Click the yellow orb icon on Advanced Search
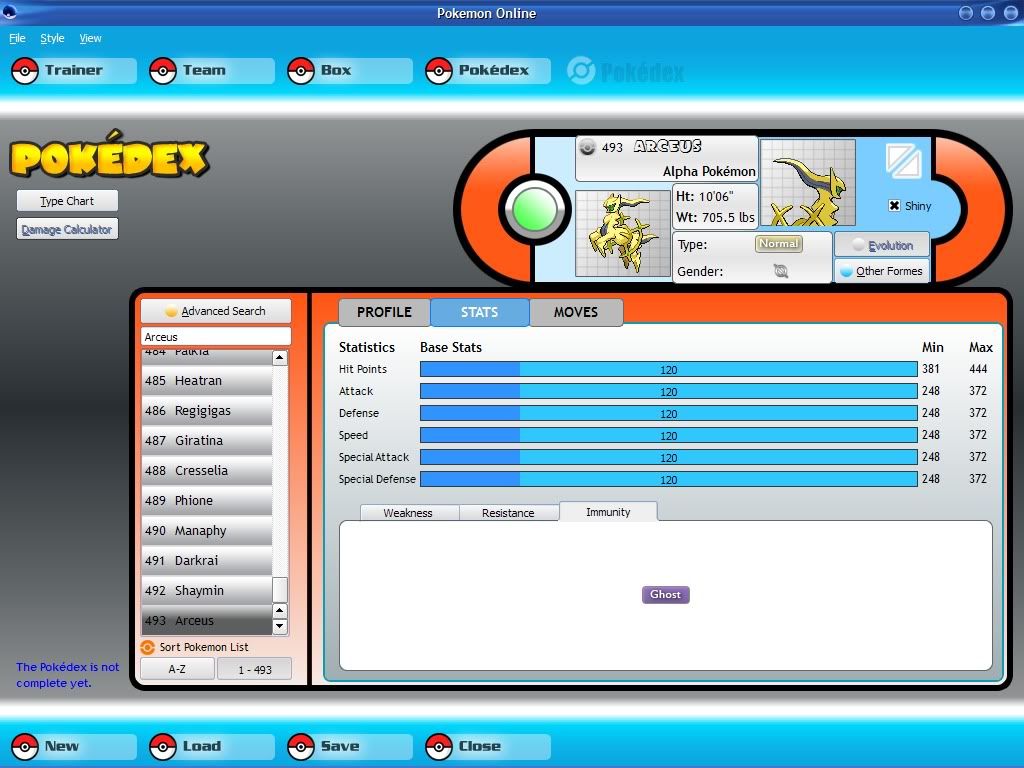The width and height of the screenshot is (1024, 768). [x=171, y=312]
